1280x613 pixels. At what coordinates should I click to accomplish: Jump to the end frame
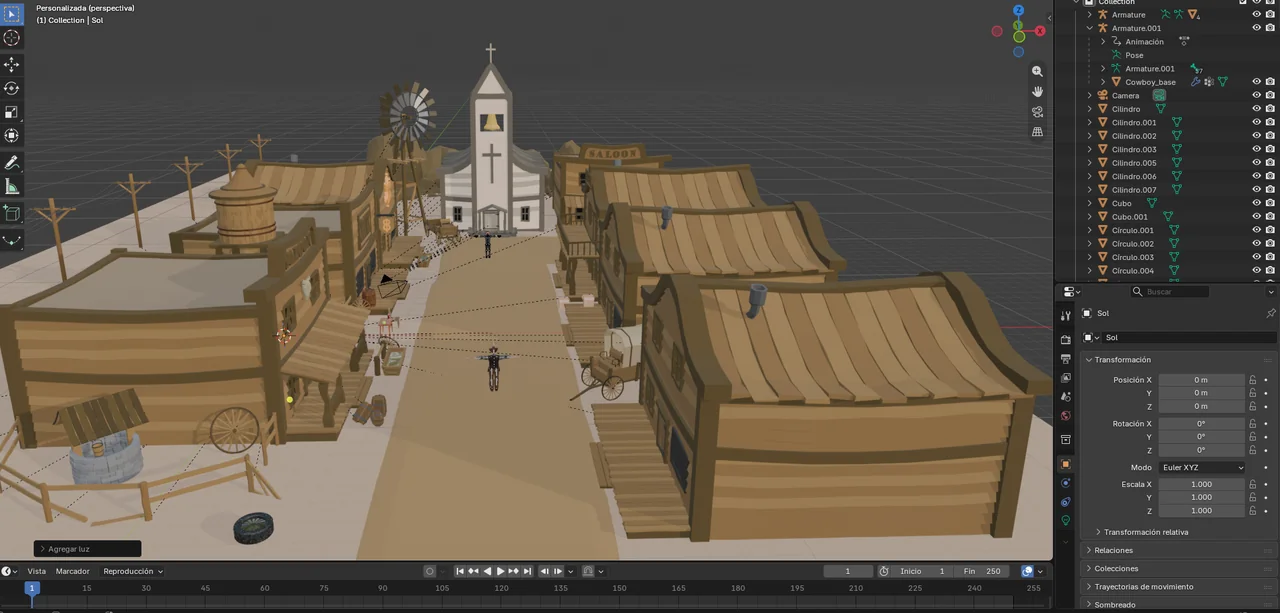point(526,571)
